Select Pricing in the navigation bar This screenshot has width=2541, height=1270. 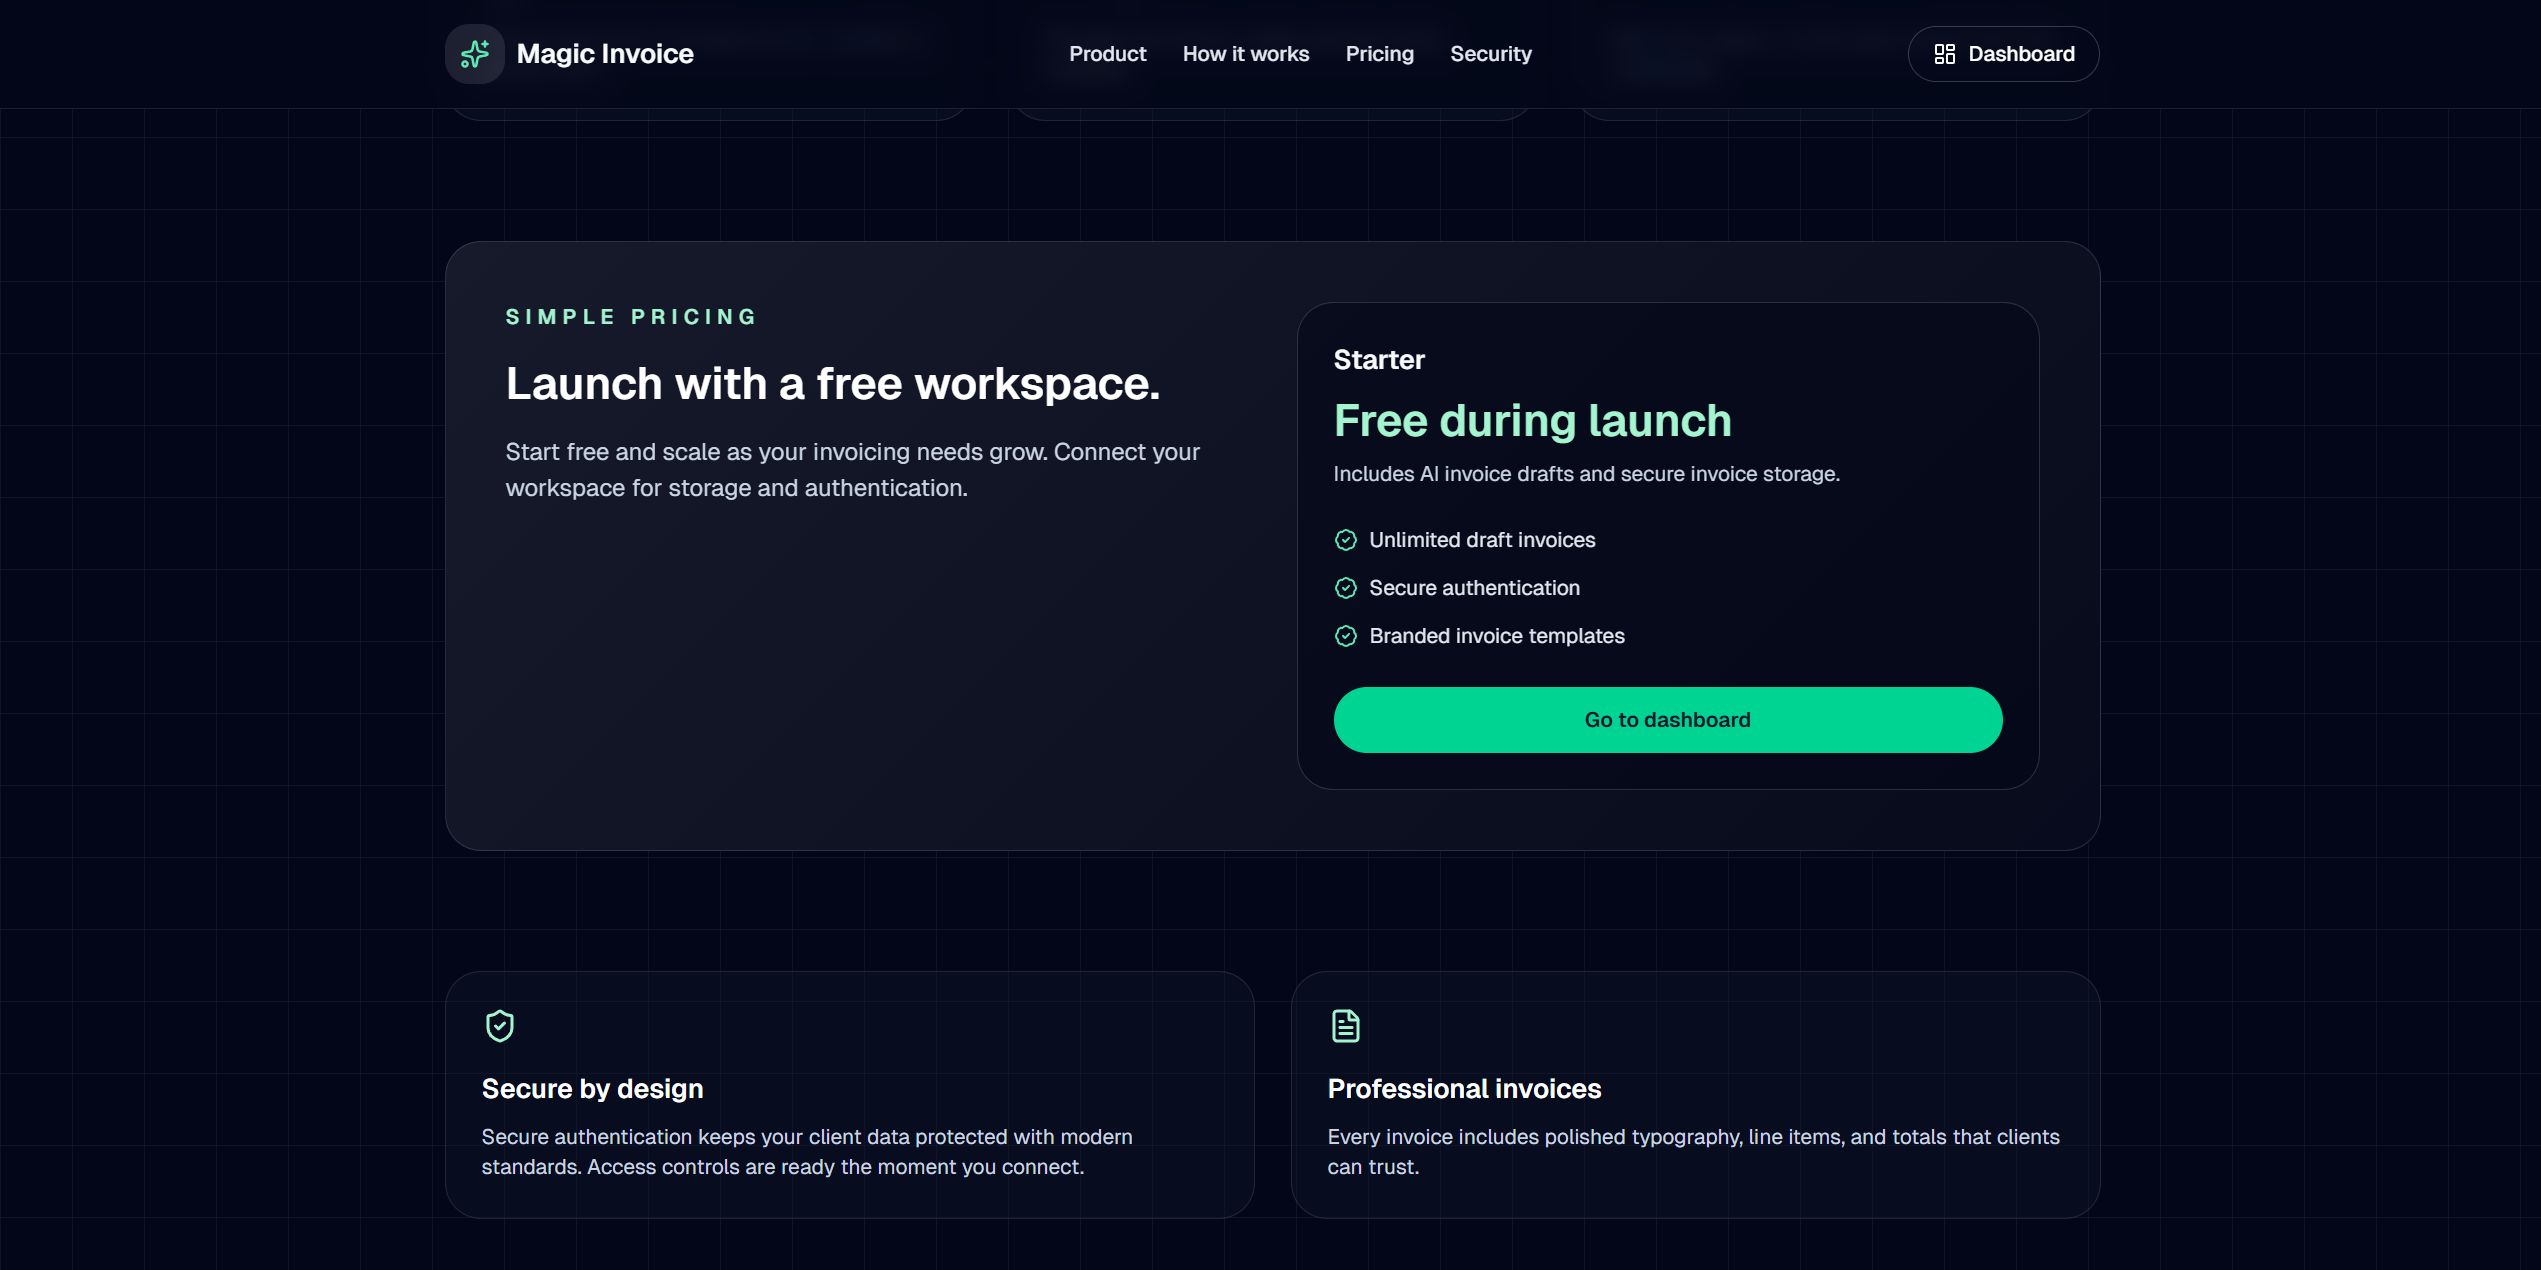click(x=1379, y=54)
